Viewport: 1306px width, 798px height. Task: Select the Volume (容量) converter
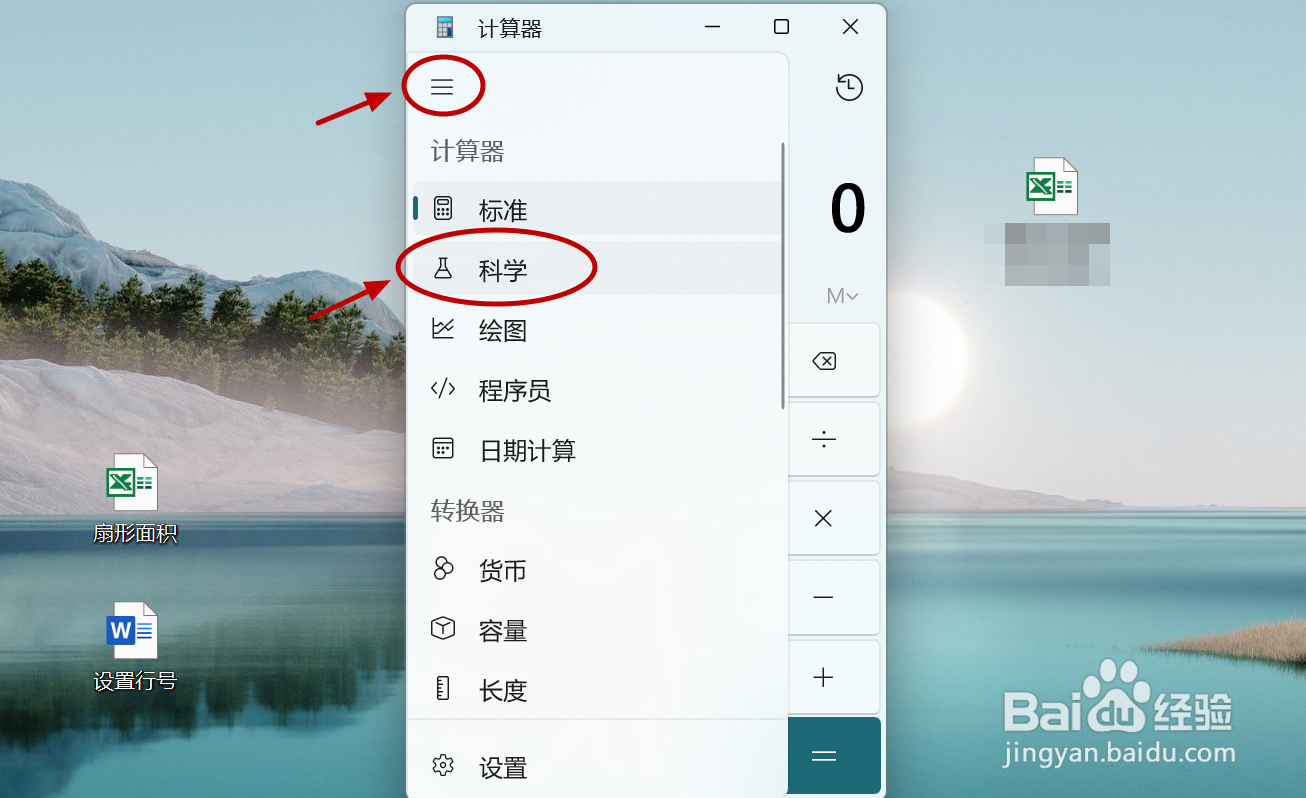pyautogui.click(x=597, y=630)
